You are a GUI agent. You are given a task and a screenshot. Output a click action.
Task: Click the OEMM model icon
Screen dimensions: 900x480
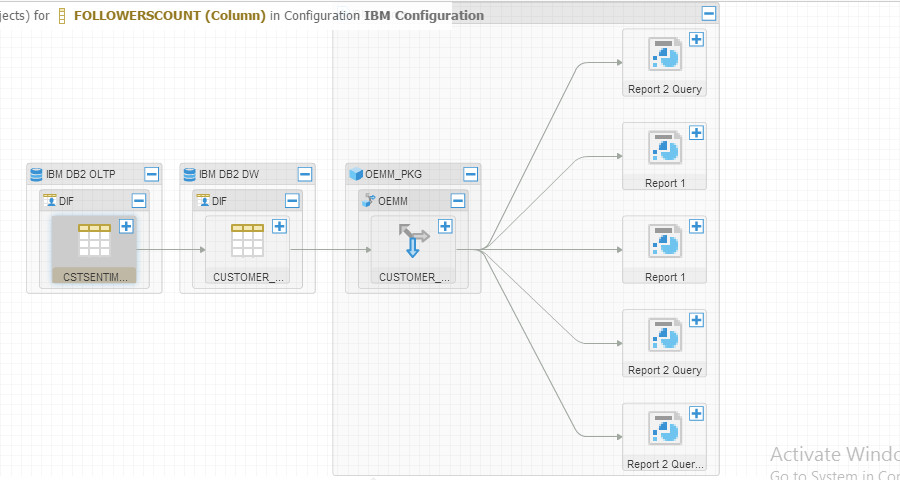(368, 200)
